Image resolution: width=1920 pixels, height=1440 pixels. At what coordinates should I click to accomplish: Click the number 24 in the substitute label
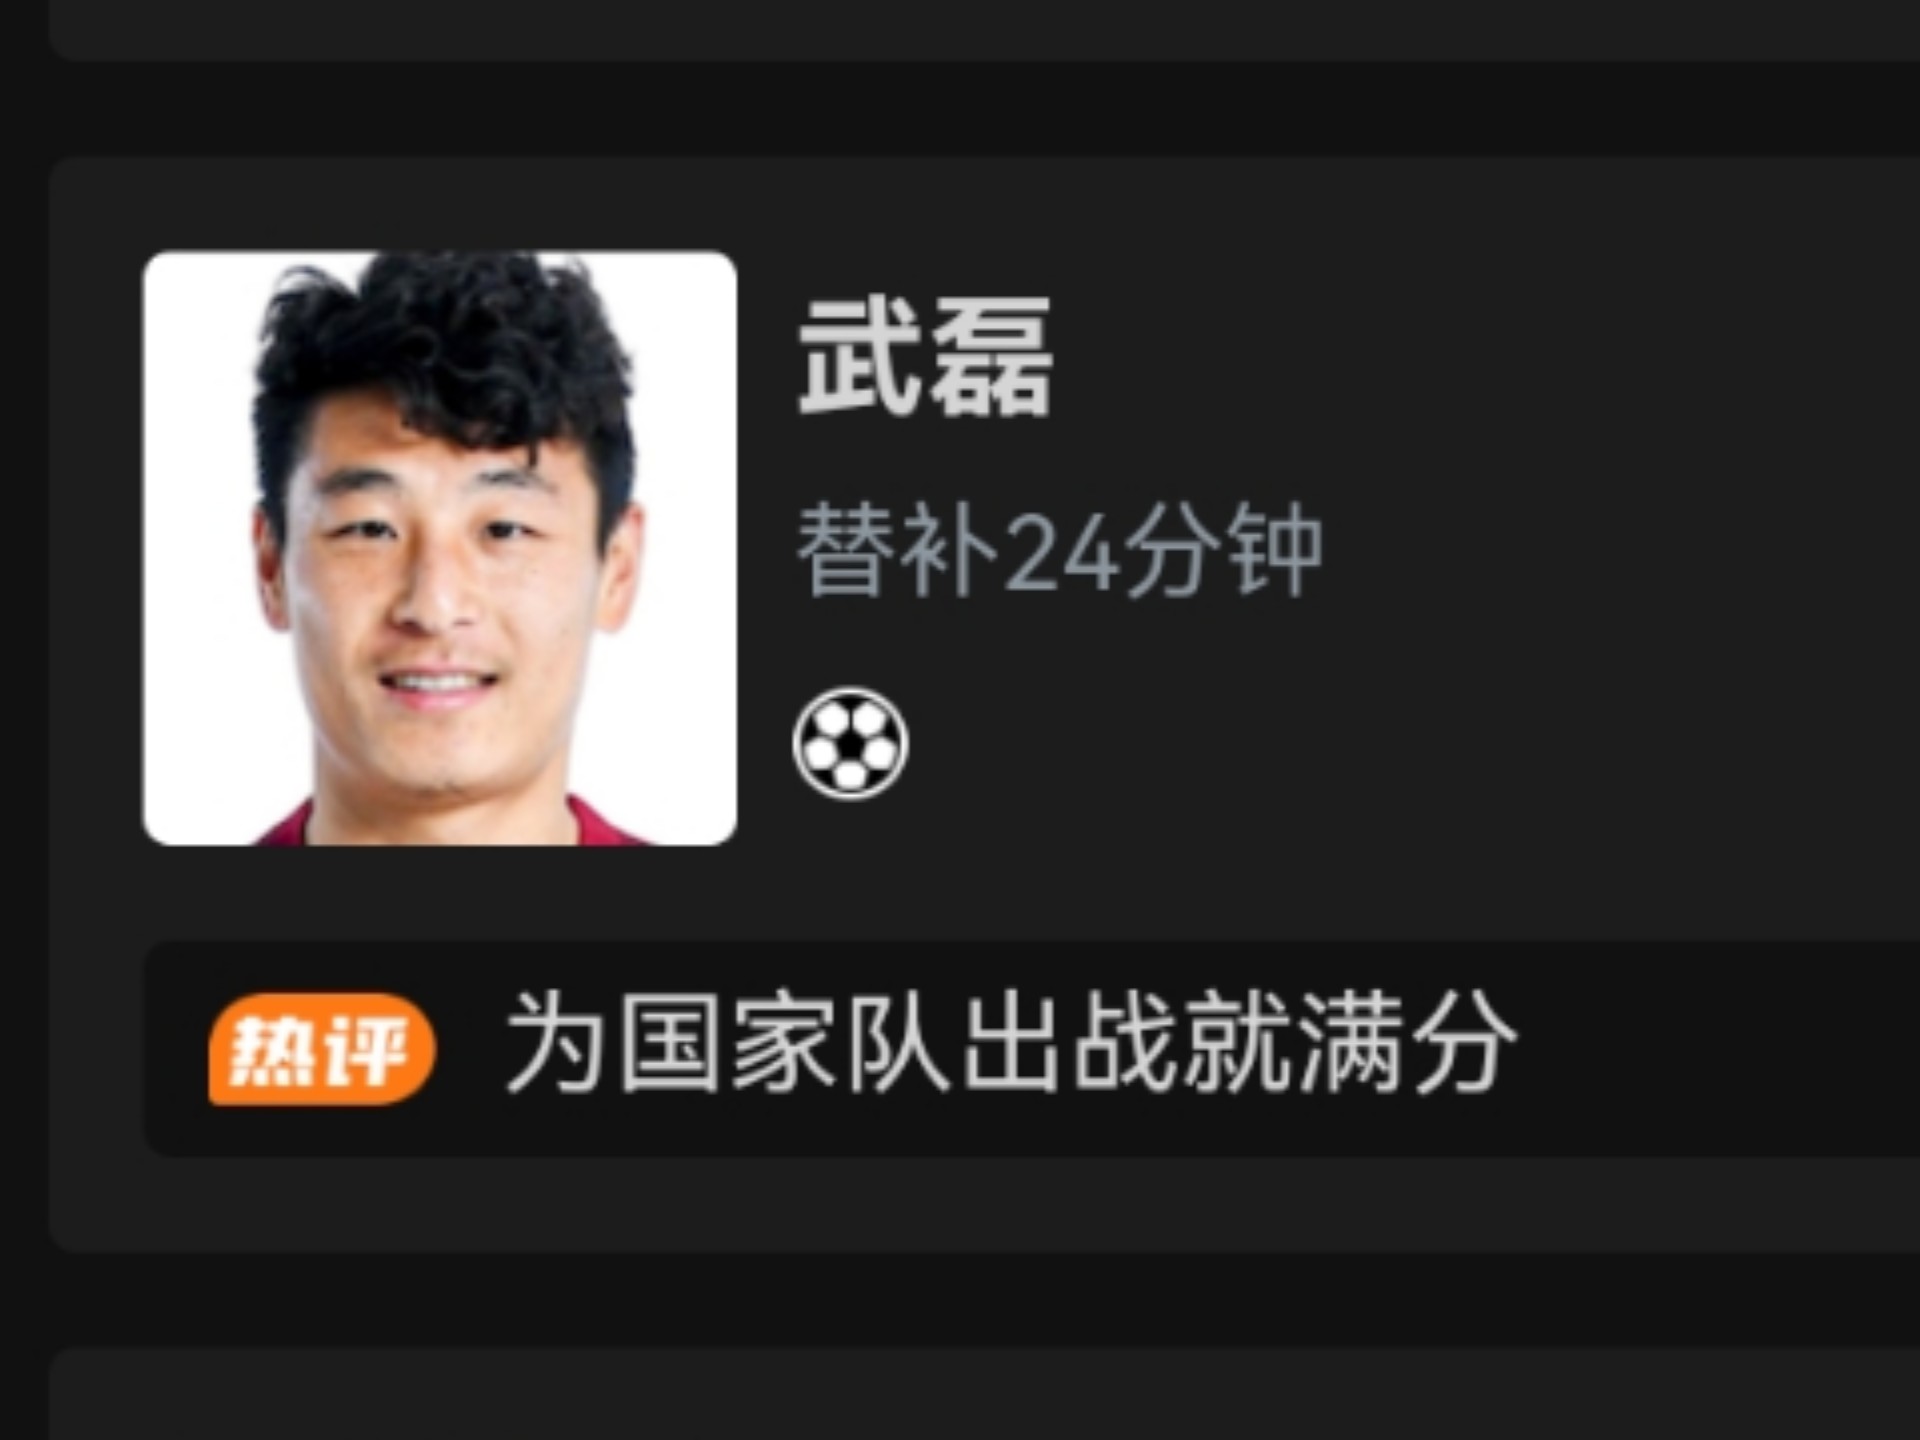point(1062,552)
